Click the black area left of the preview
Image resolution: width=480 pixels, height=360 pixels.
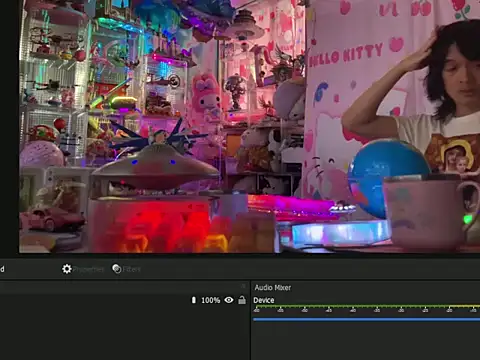point(9,127)
